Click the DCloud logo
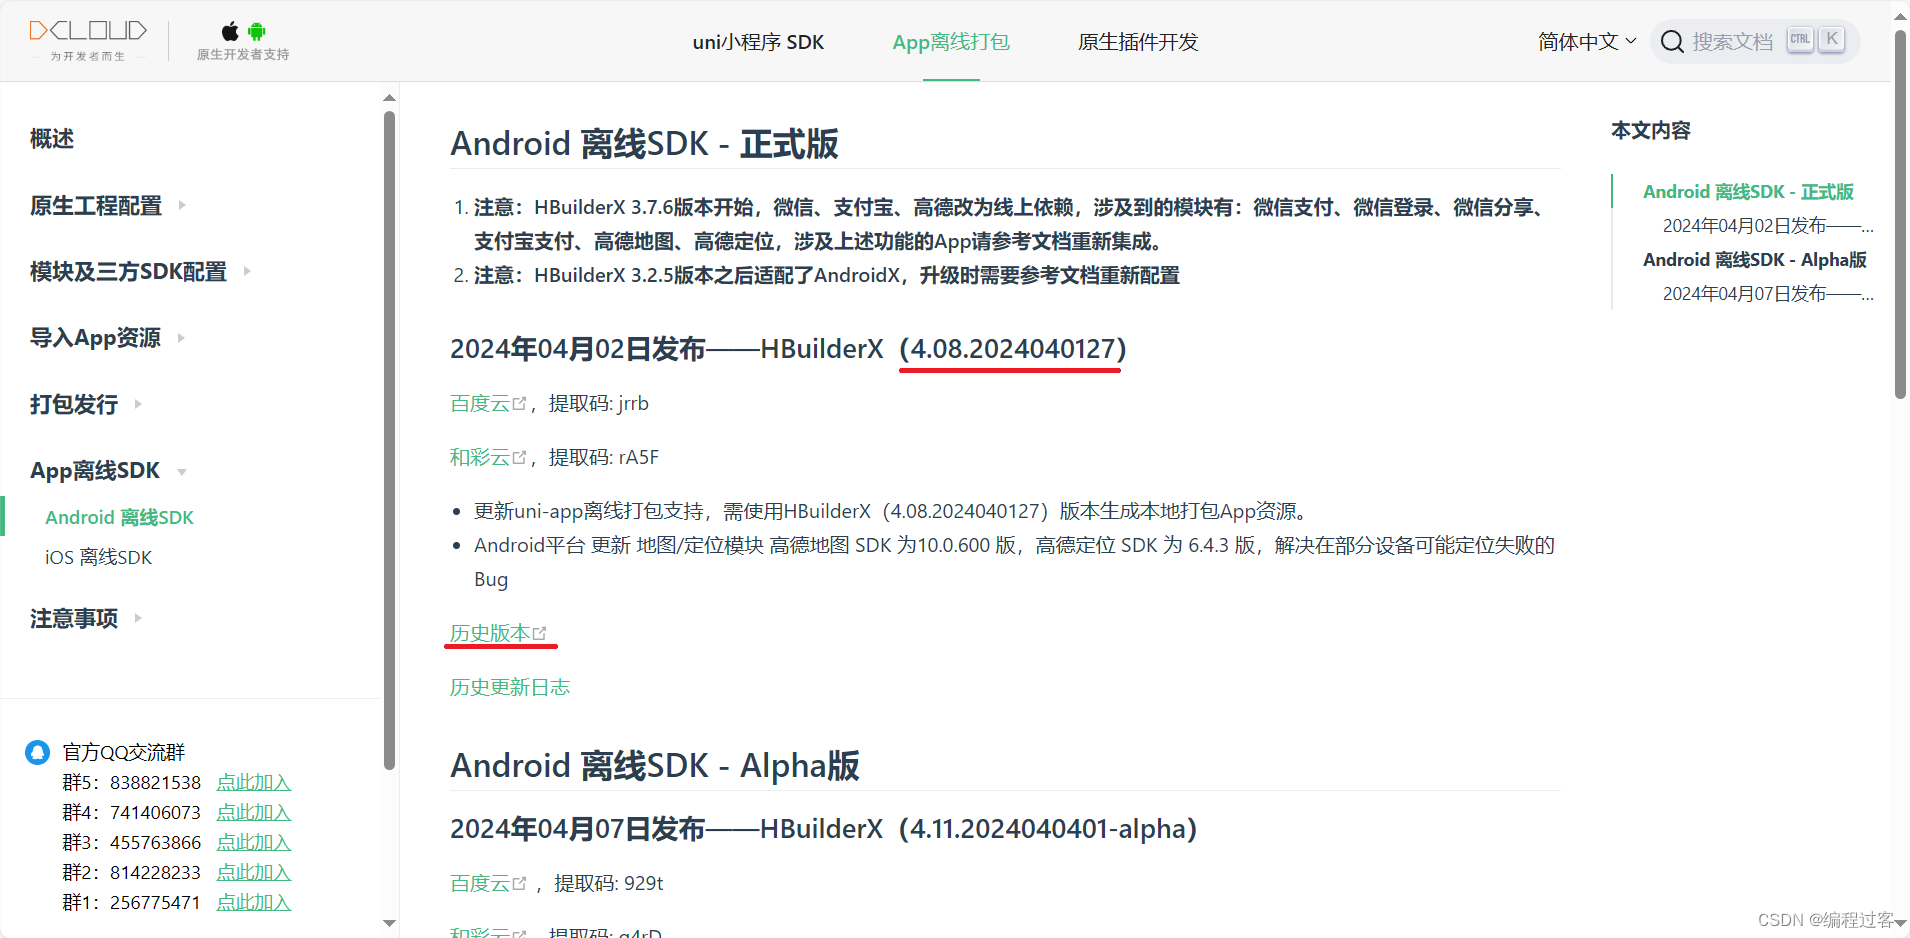The width and height of the screenshot is (1910, 938). [88, 40]
